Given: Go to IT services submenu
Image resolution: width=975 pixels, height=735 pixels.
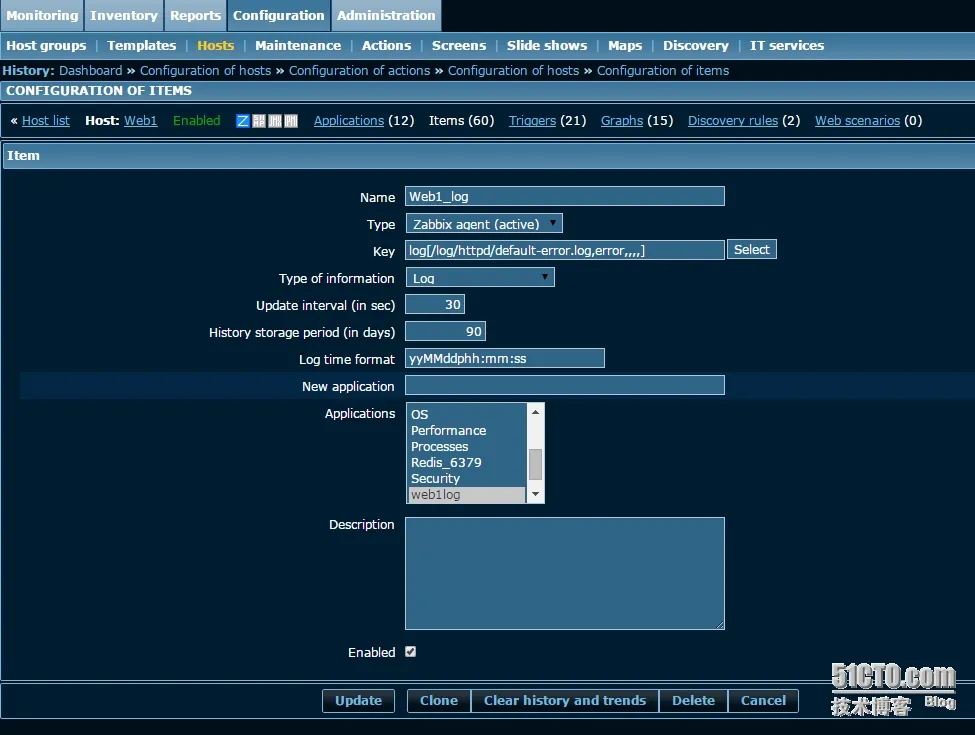Looking at the screenshot, I should (787, 45).
